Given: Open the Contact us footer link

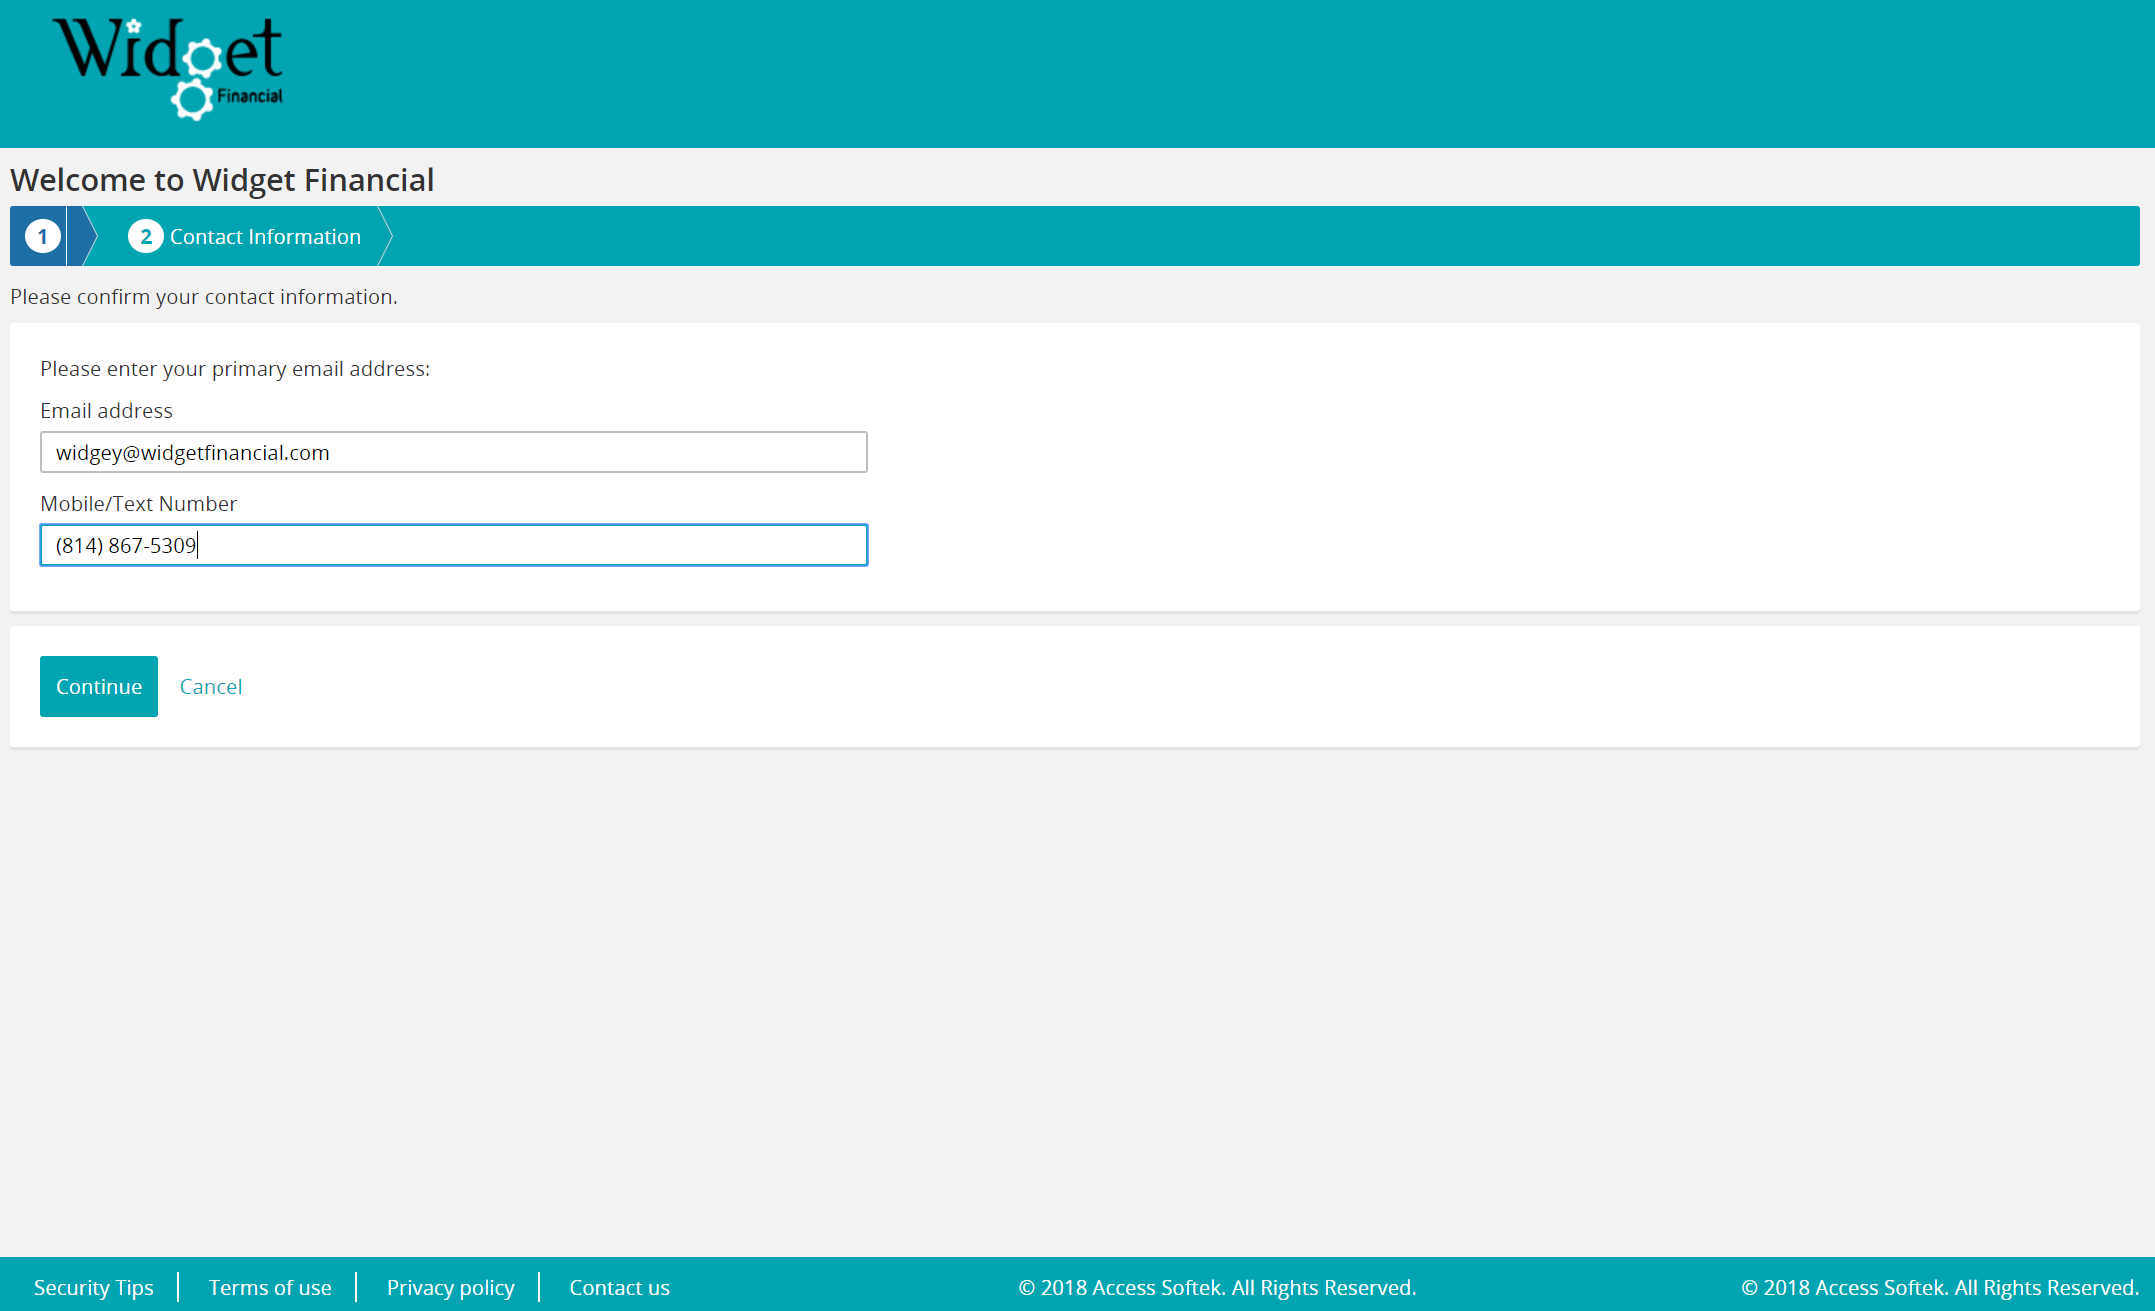Looking at the screenshot, I should pyautogui.click(x=619, y=1287).
